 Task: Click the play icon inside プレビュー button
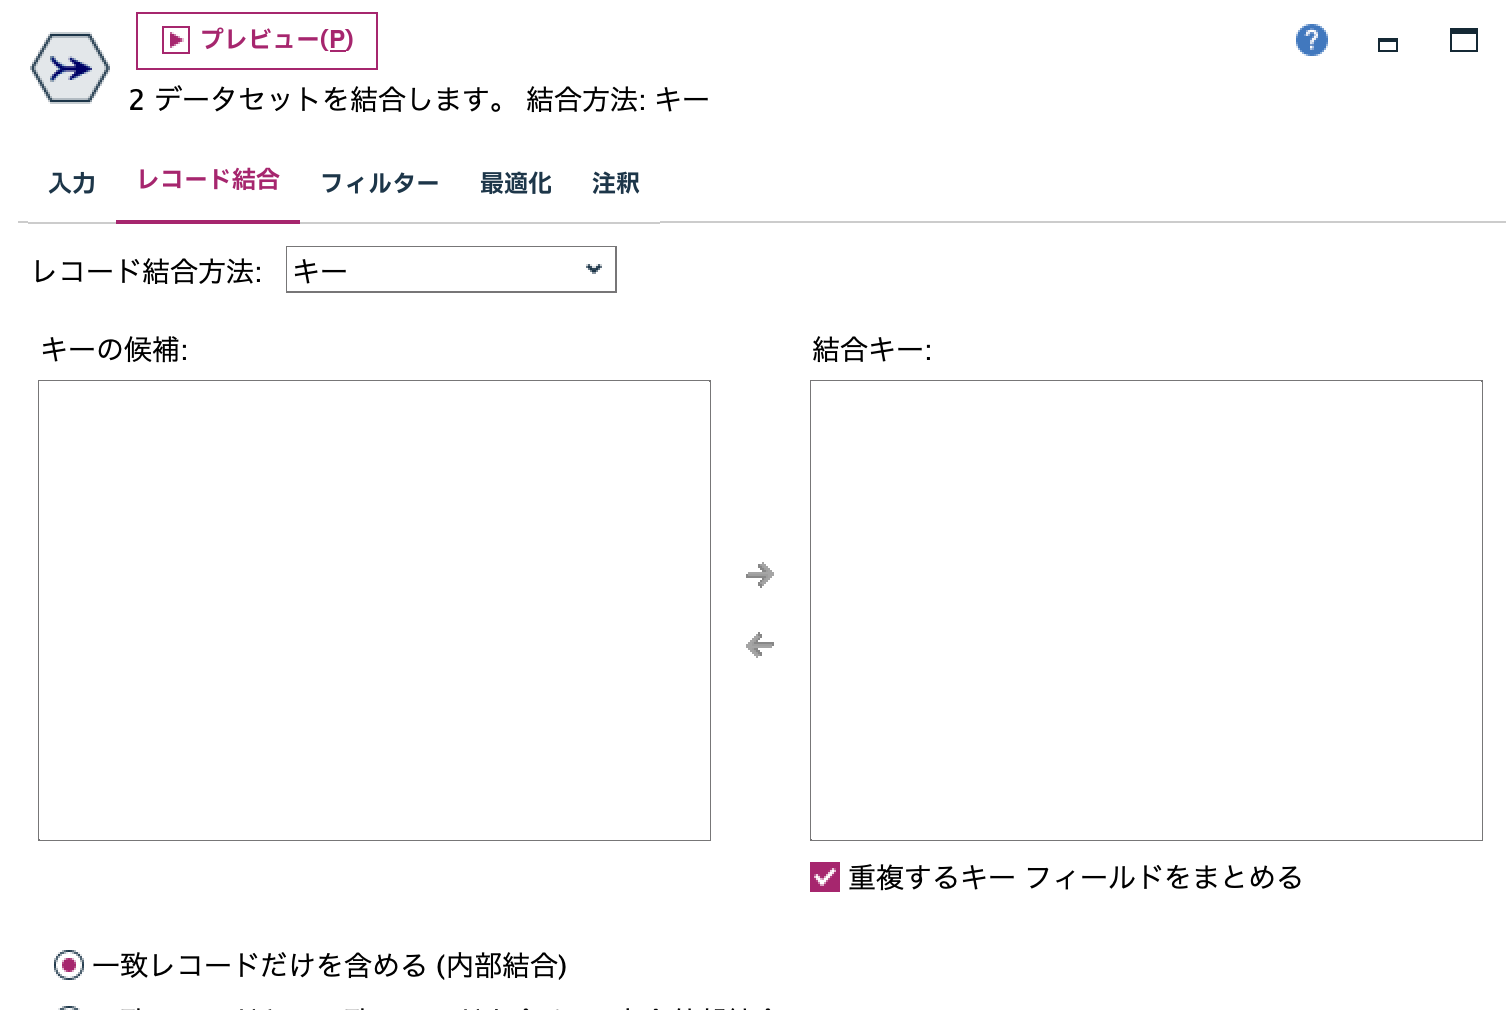pos(174,40)
